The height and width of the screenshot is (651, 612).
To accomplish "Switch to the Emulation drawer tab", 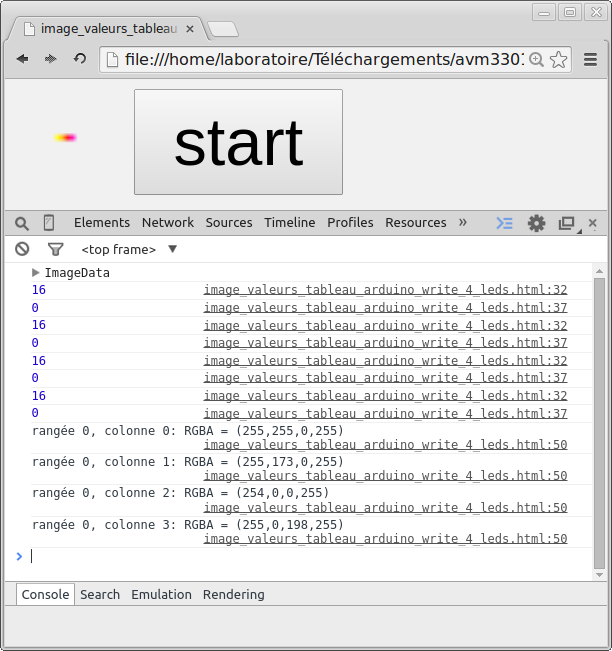I will point(161,594).
